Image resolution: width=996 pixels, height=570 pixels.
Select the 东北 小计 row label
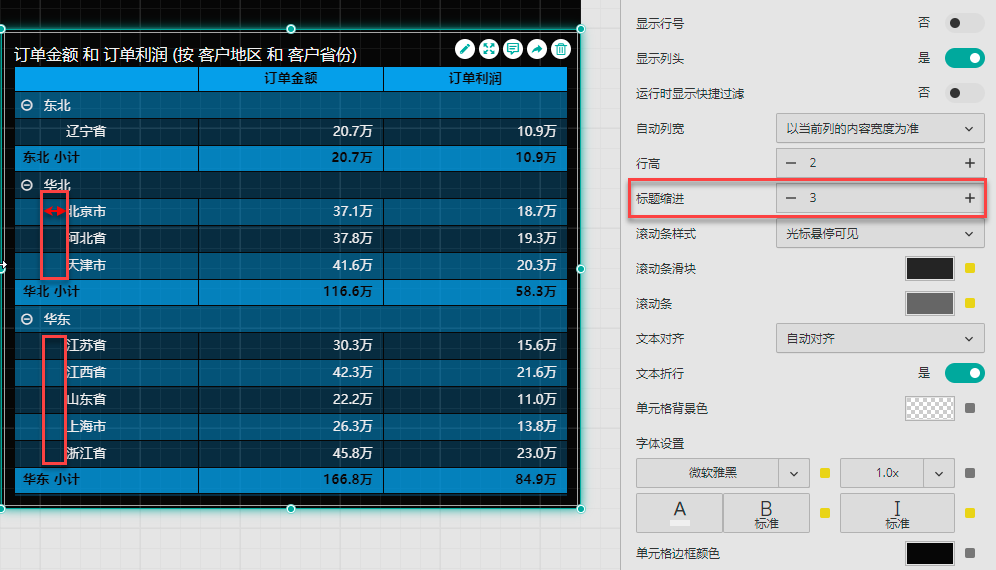coord(51,158)
